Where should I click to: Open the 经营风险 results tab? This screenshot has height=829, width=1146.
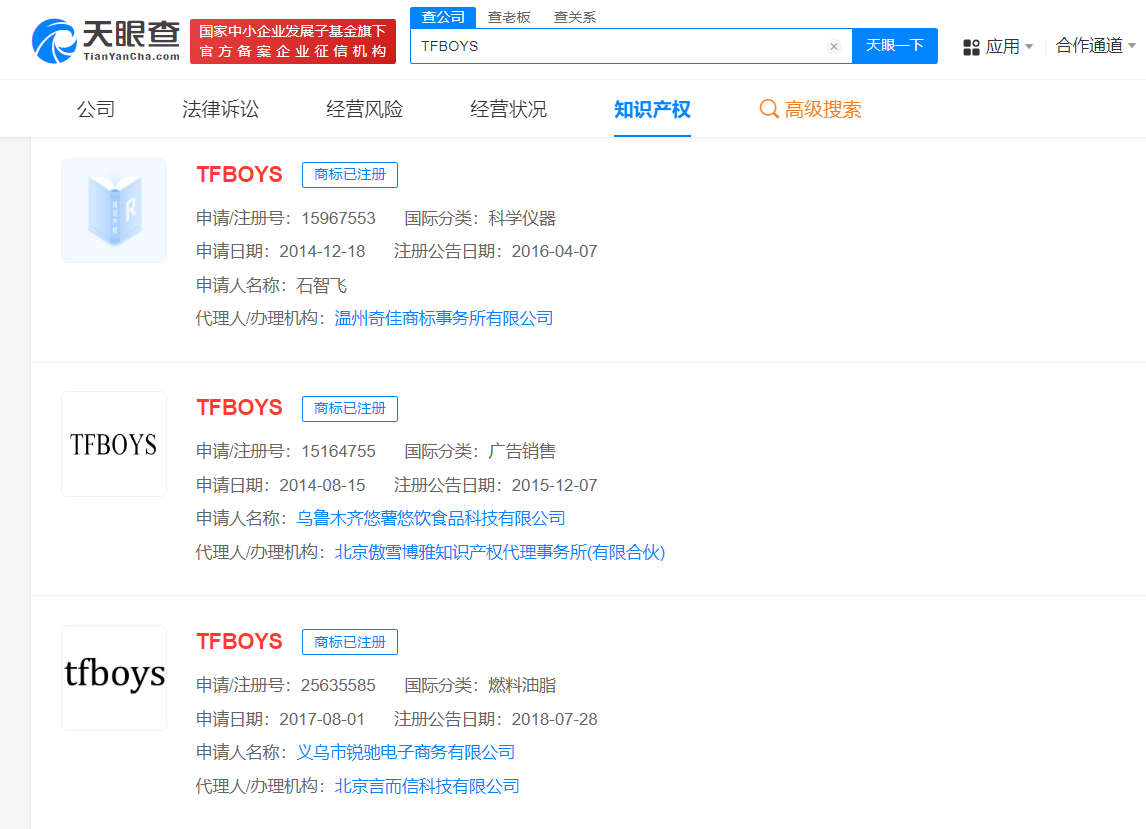(364, 109)
